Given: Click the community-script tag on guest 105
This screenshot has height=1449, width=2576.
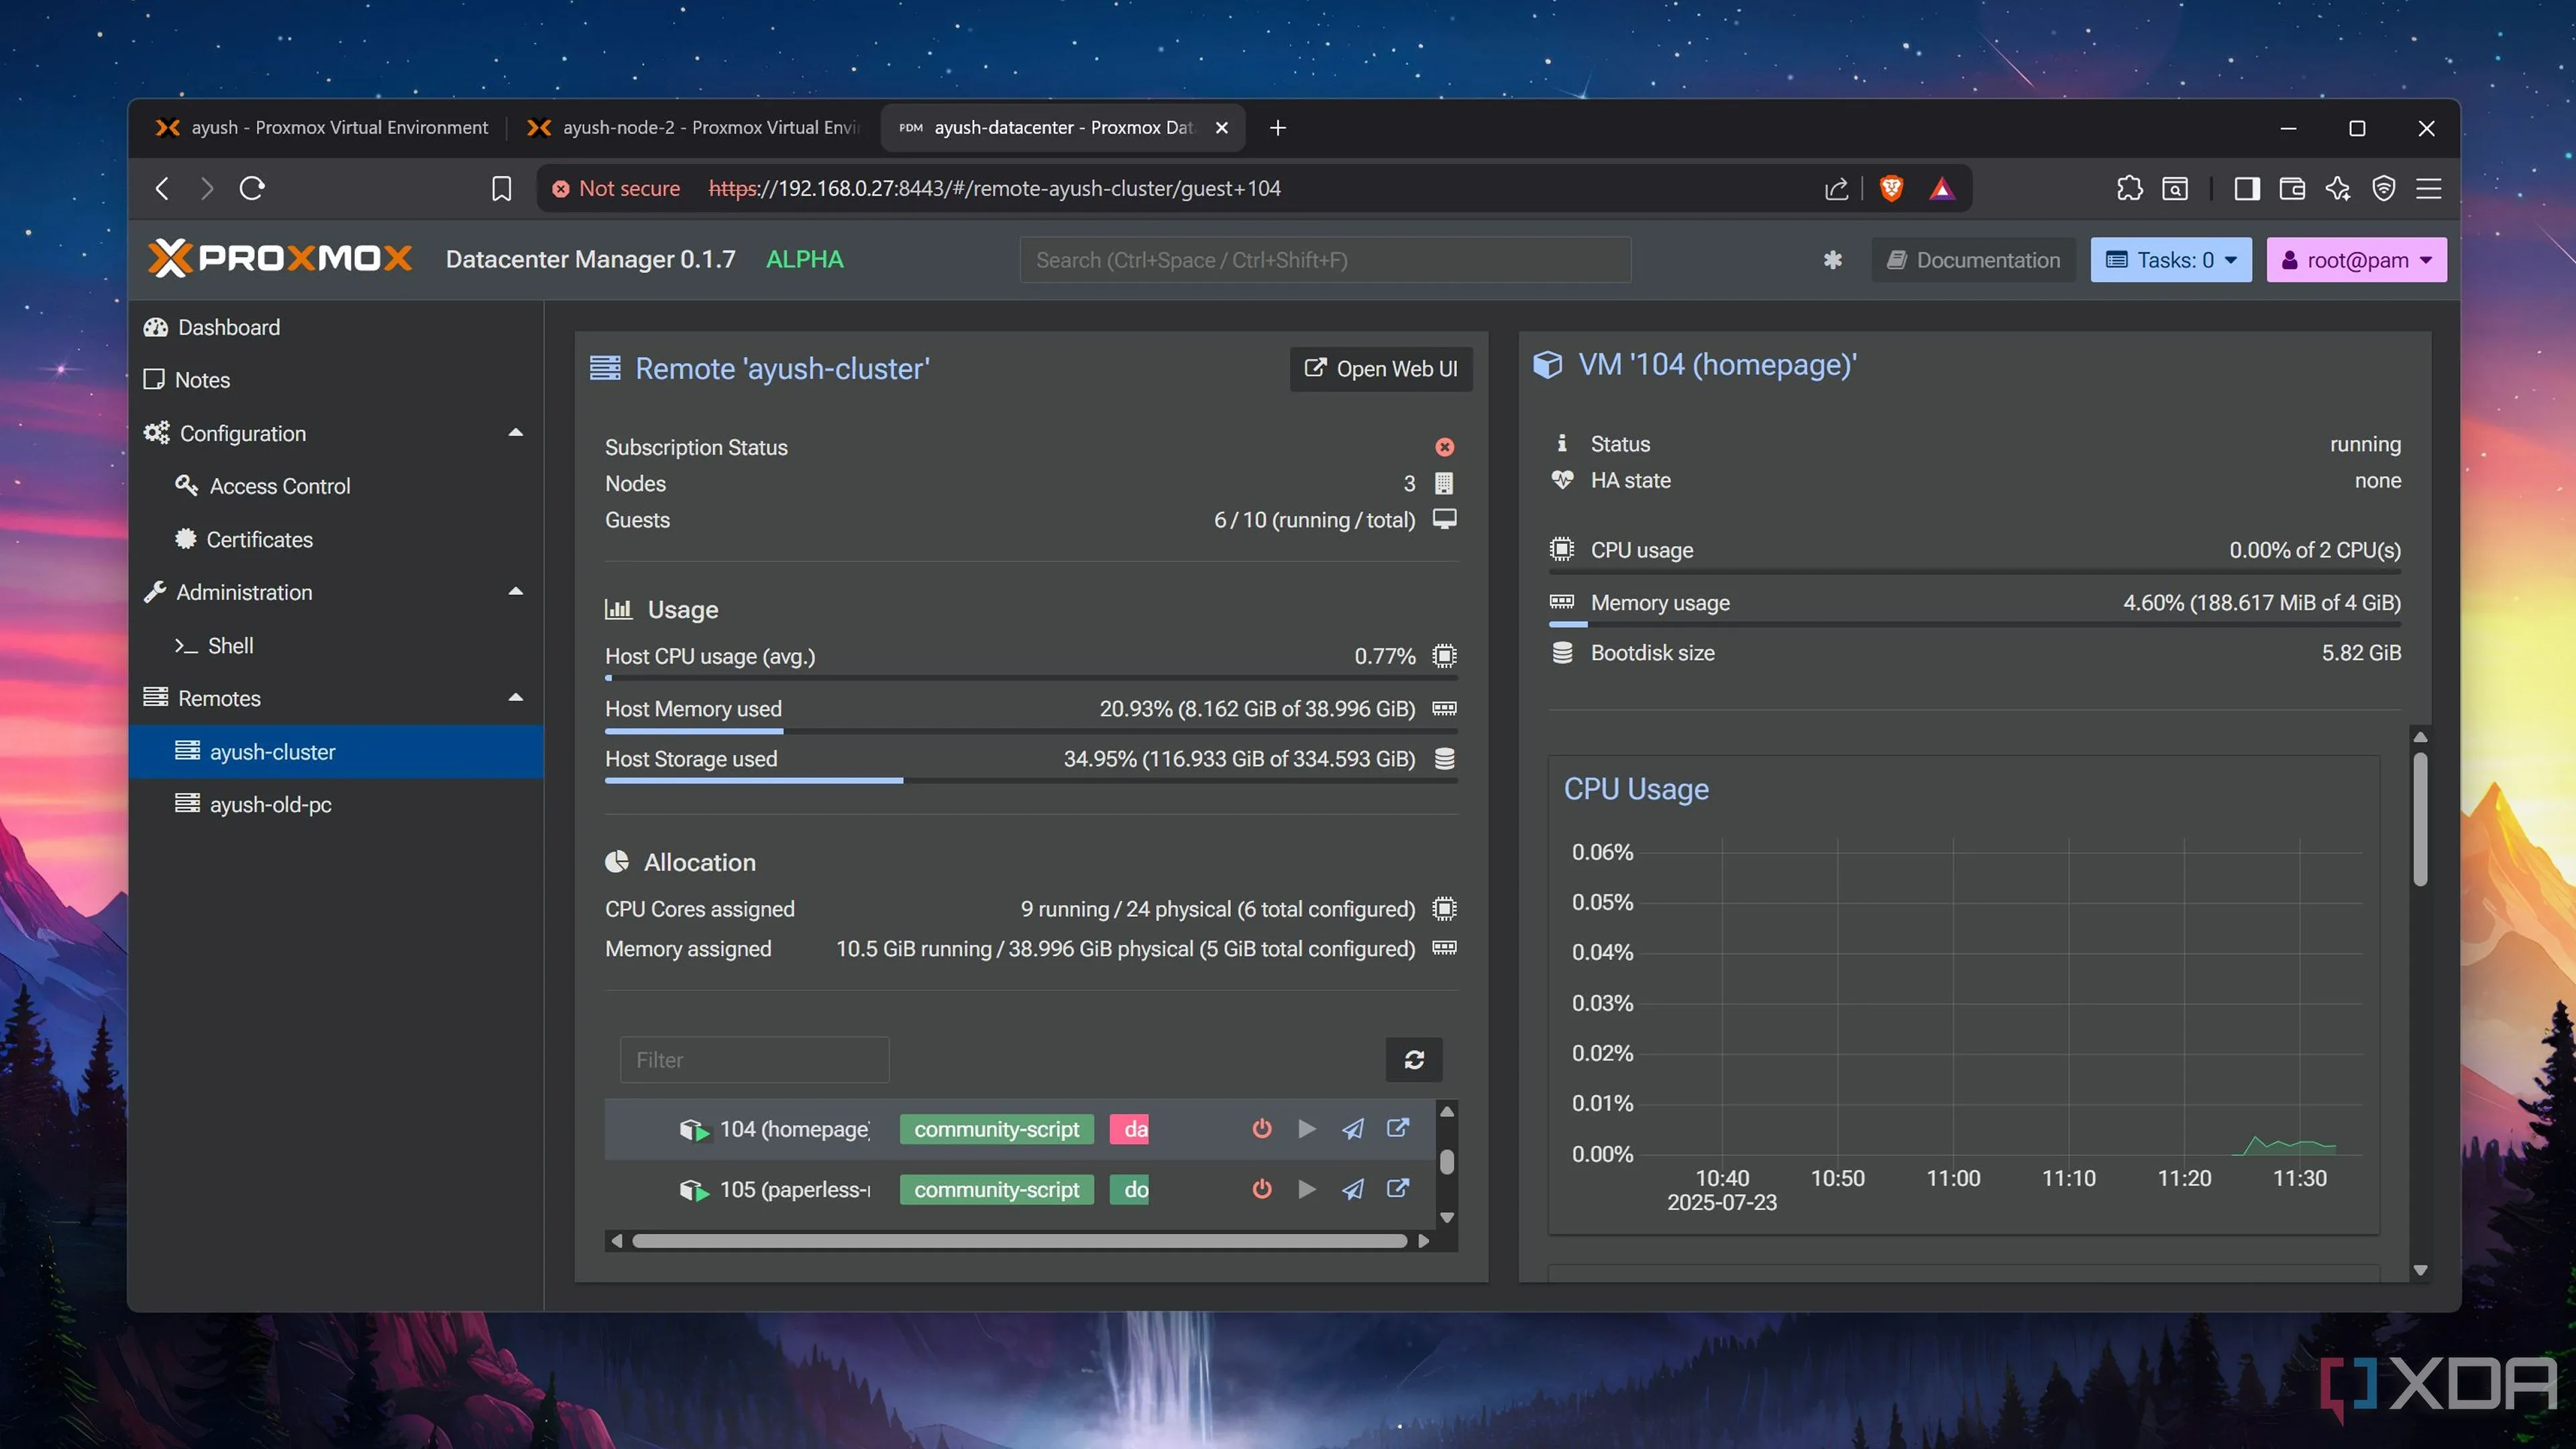Looking at the screenshot, I should [x=996, y=1189].
